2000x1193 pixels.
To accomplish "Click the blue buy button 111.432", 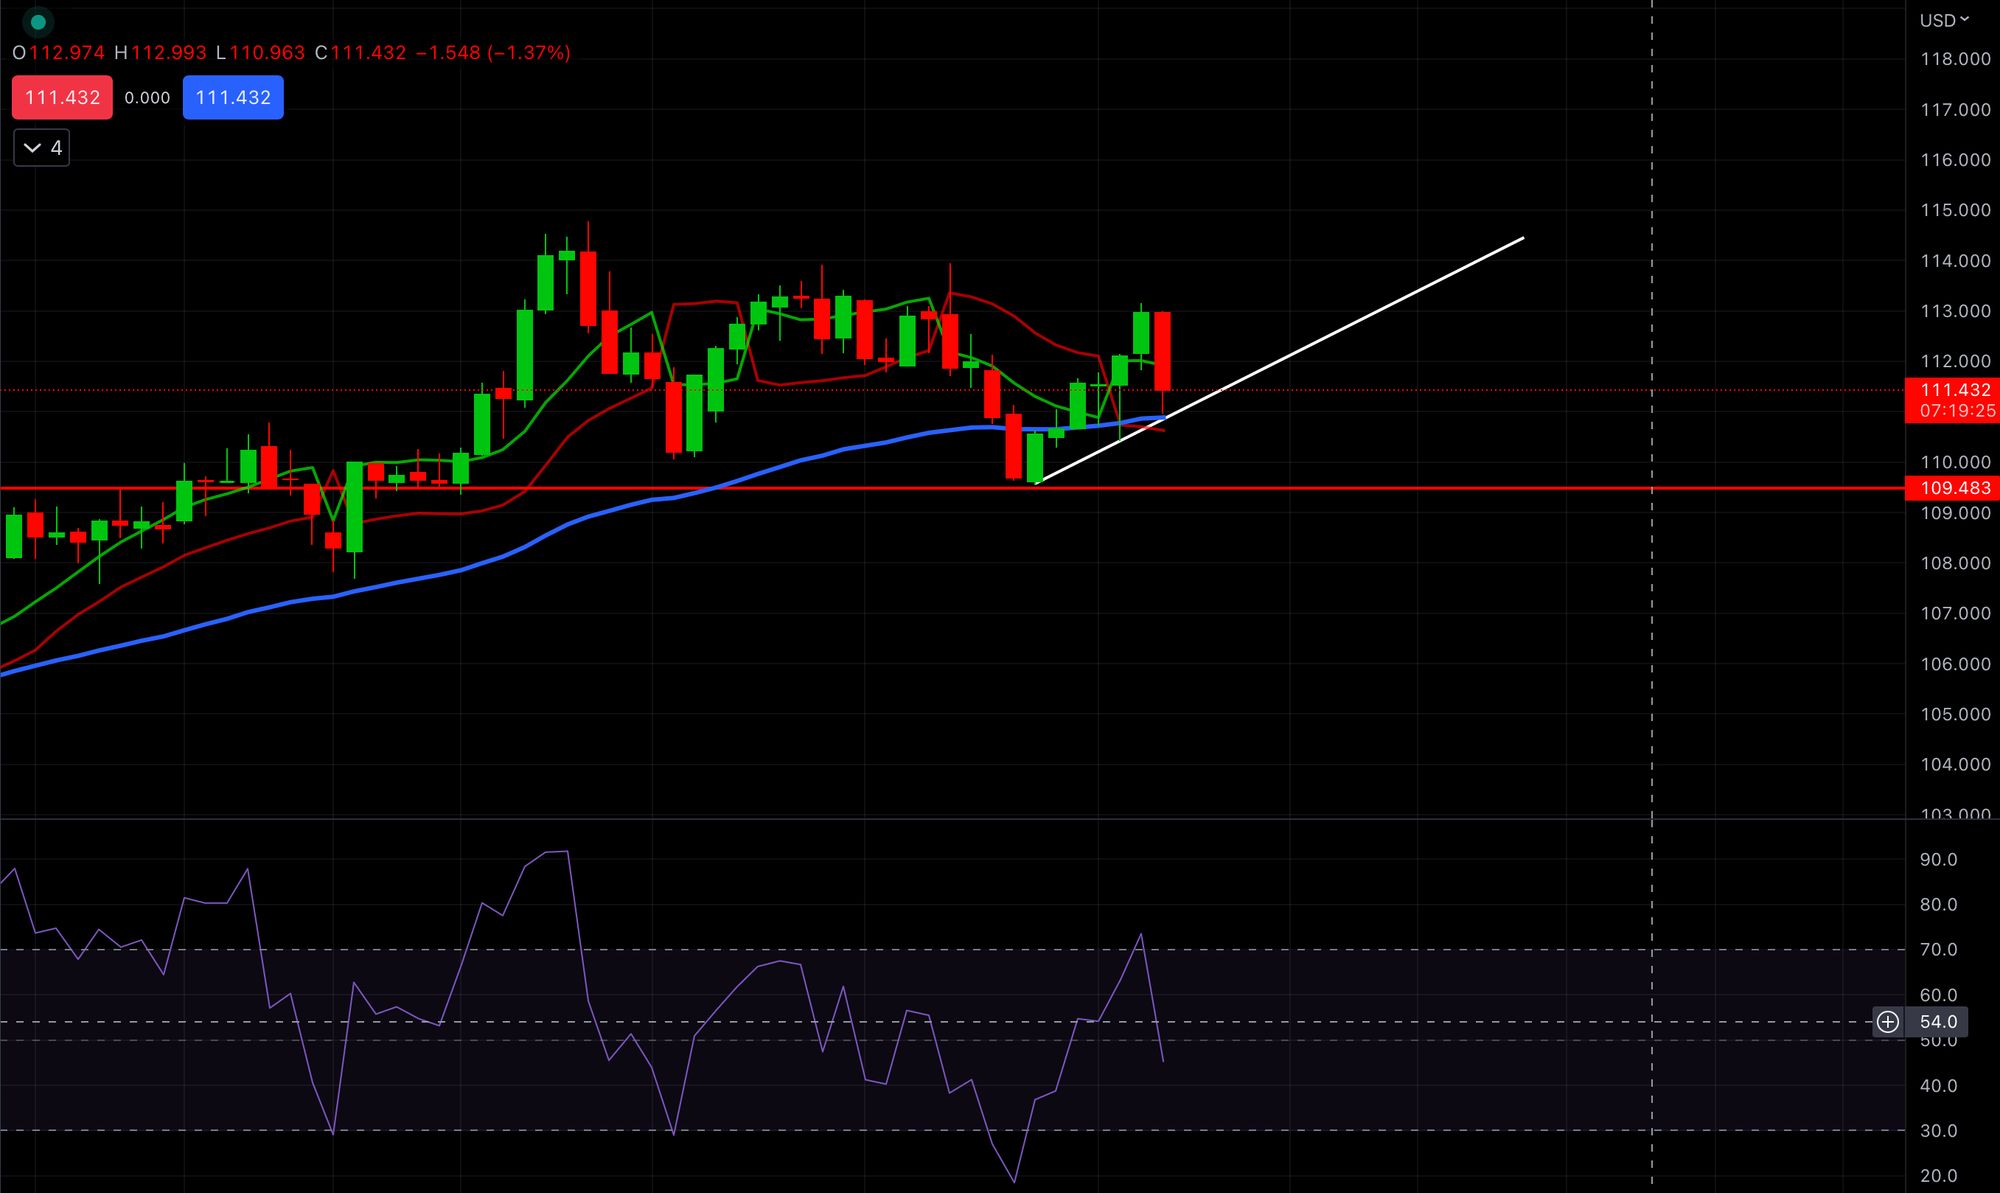I will point(233,97).
